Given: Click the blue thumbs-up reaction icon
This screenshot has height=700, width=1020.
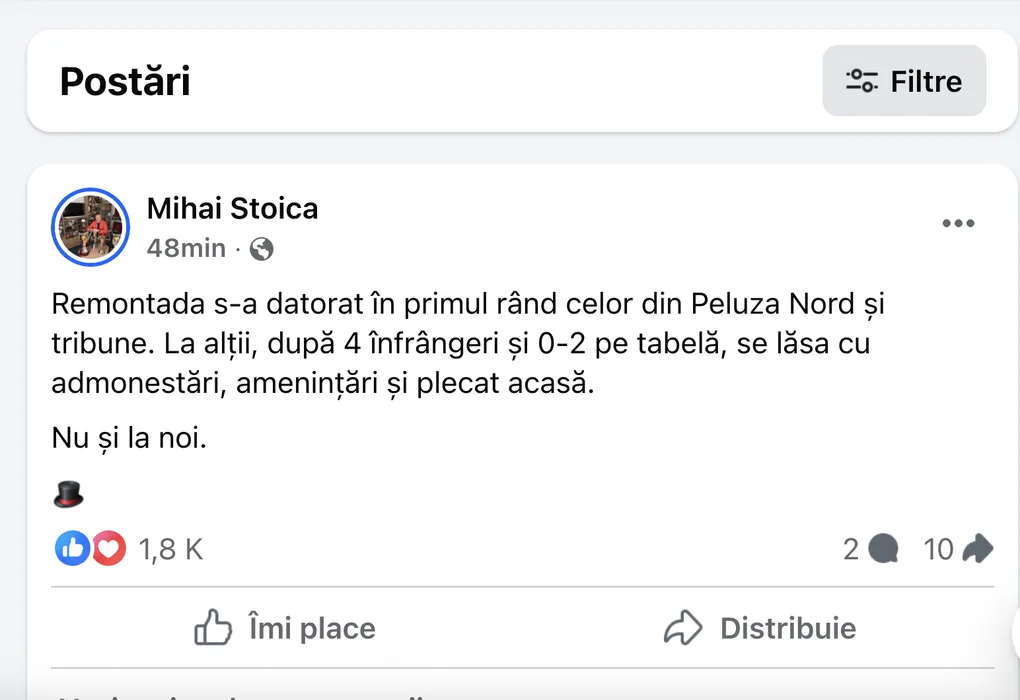Looking at the screenshot, I should point(72,548).
